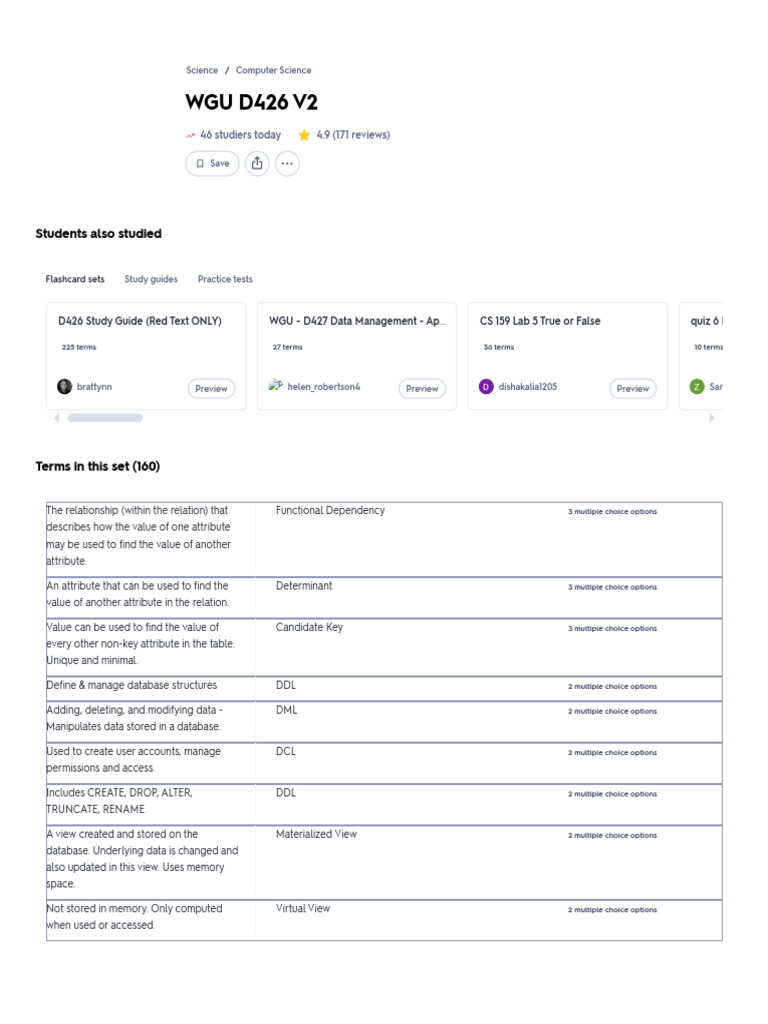Select the DCL term
Screen dimensions: 768x1024
[x=285, y=751]
